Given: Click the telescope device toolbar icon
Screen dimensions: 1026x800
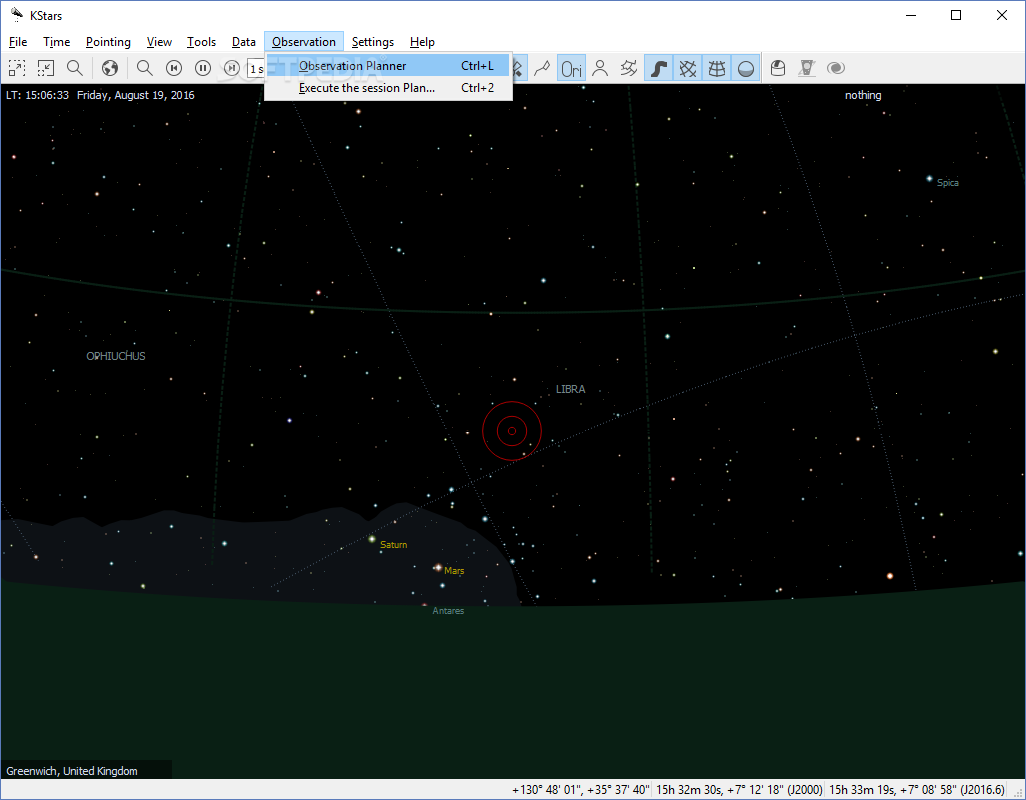Looking at the screenshot, I should click(x=807, y=68).
